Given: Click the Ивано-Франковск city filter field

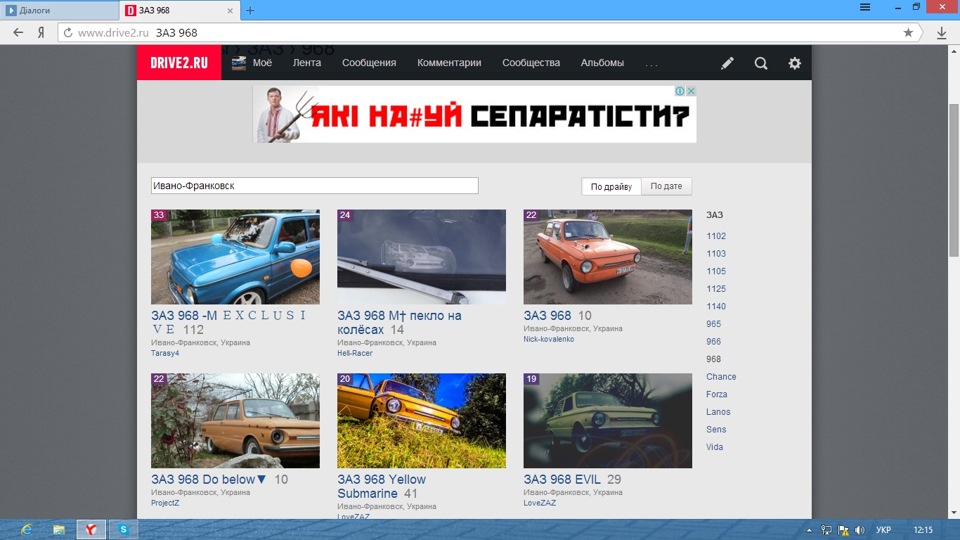Looking at the screenshot, I should click(x=315, y=186).
